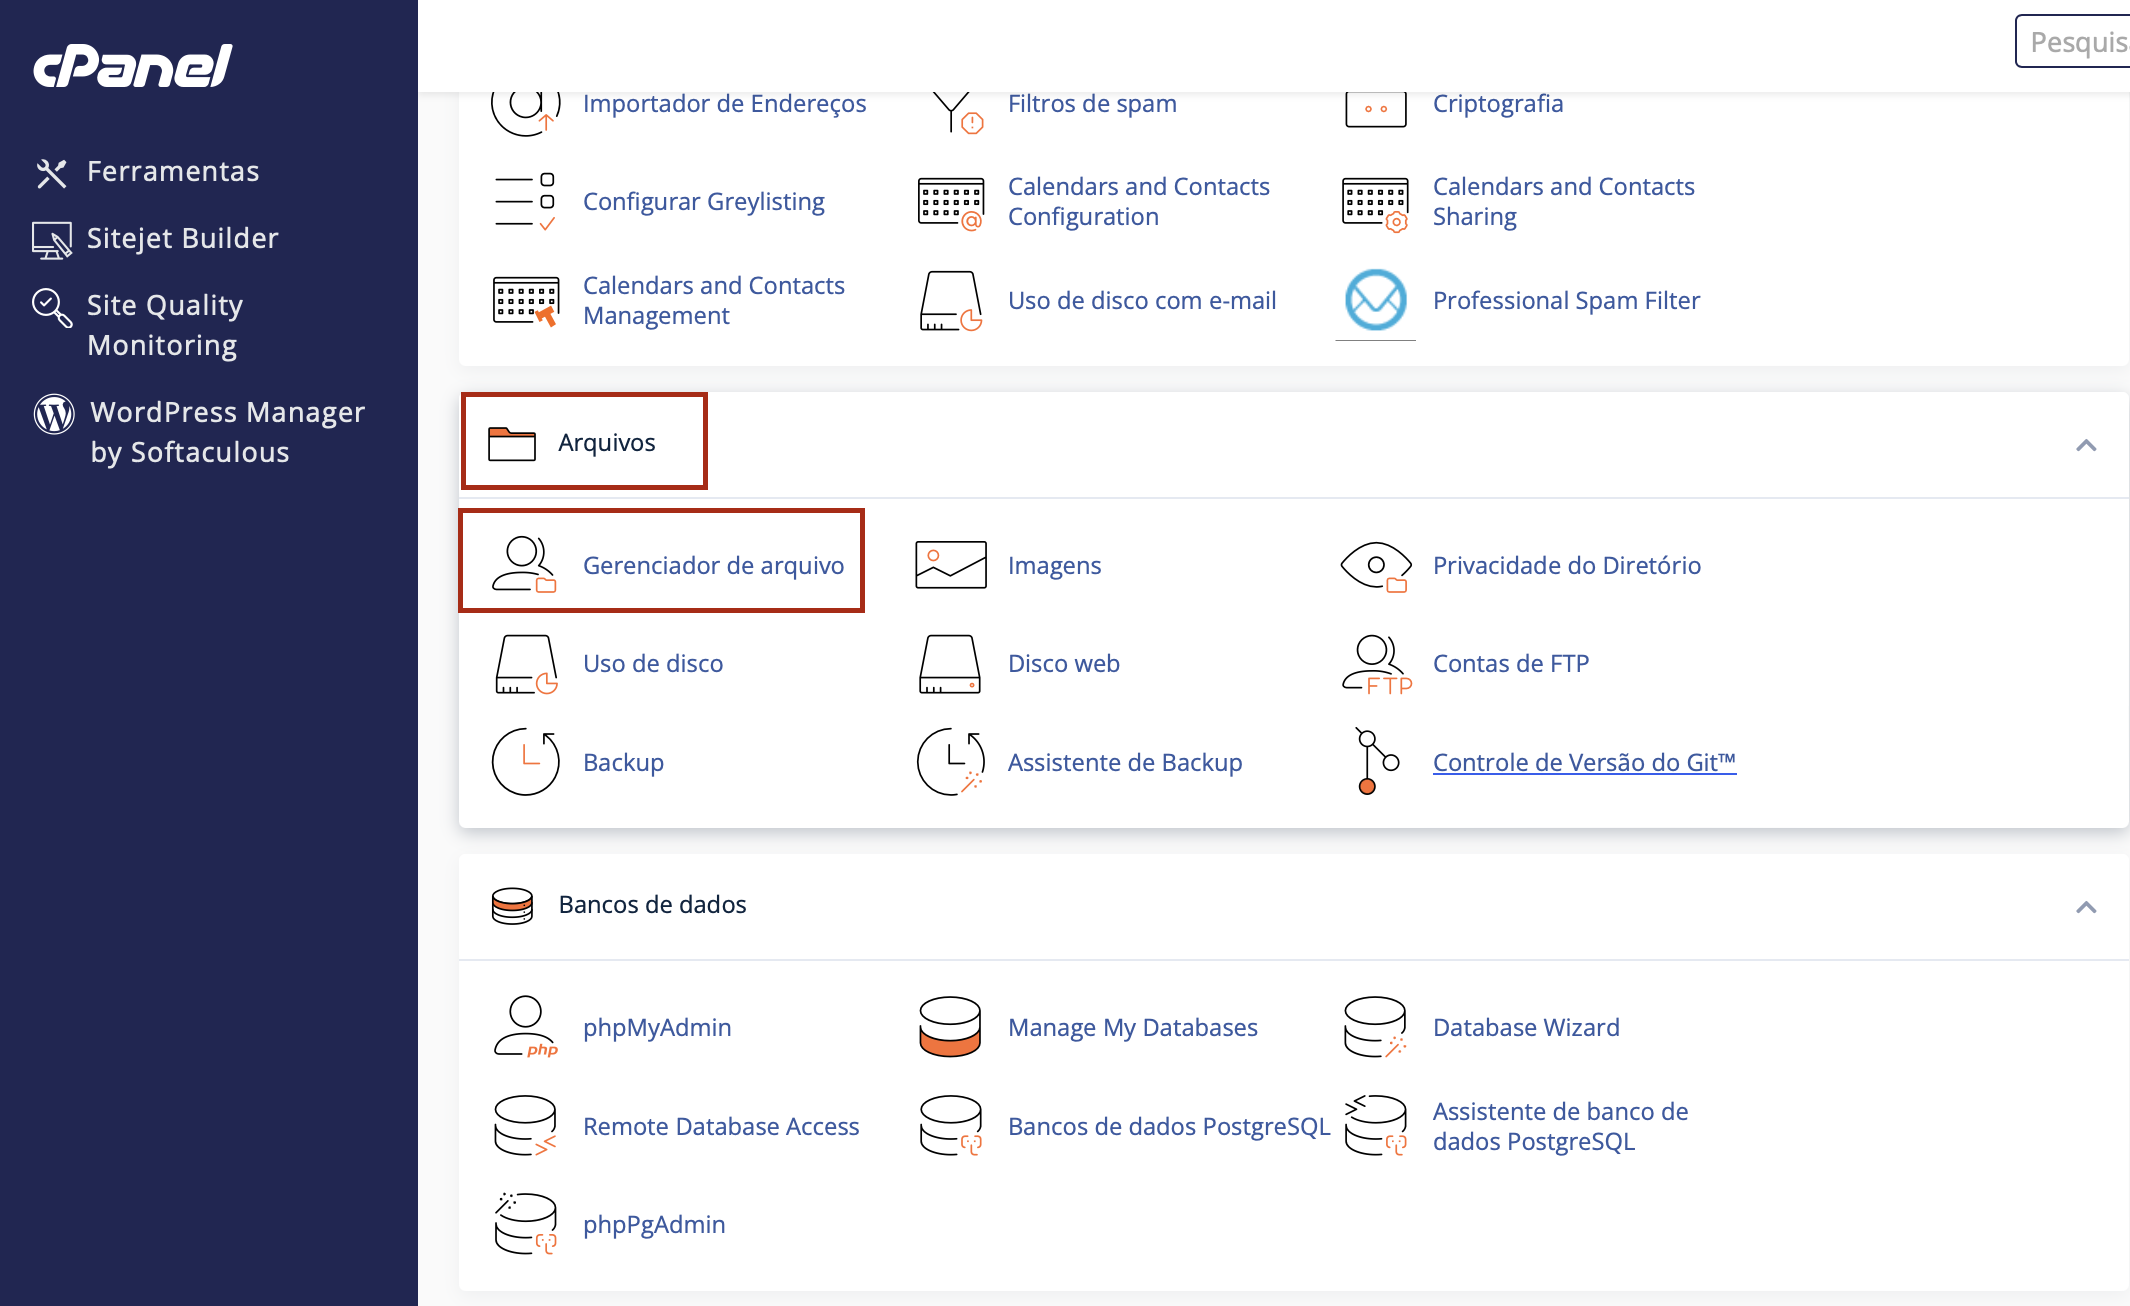Click the Gerenciador de arquivo icon
Image resolution: width=2130 pixels, height=1306 pixels.
click(525, 565)
